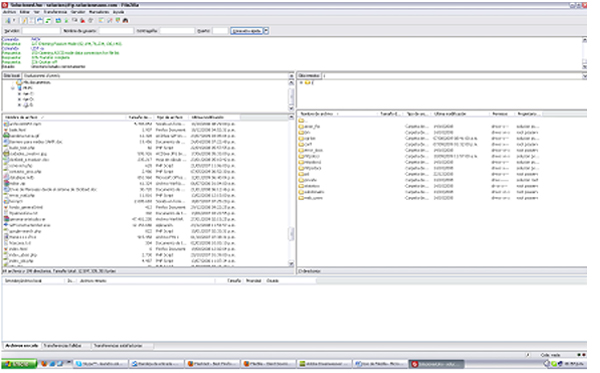
Task: Click local file list scroll-down arrow
Action: 291,264
